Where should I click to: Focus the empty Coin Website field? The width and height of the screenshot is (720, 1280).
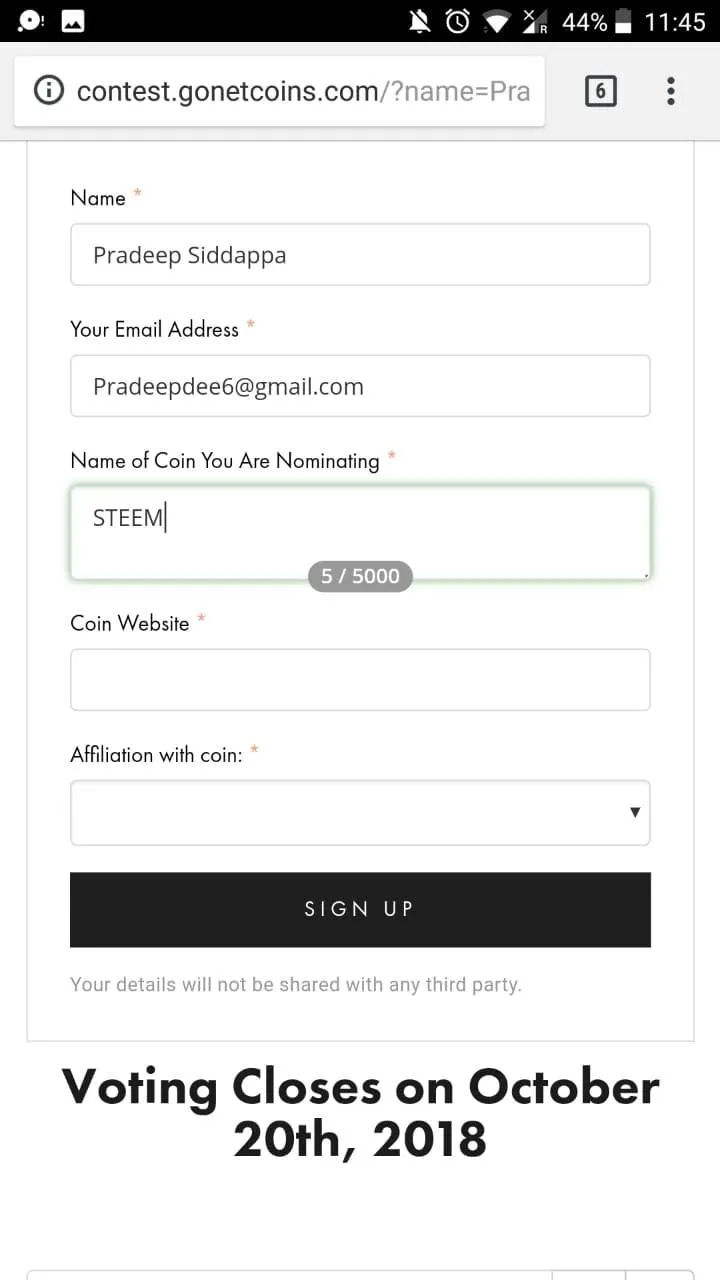click(x=360, y=680)
